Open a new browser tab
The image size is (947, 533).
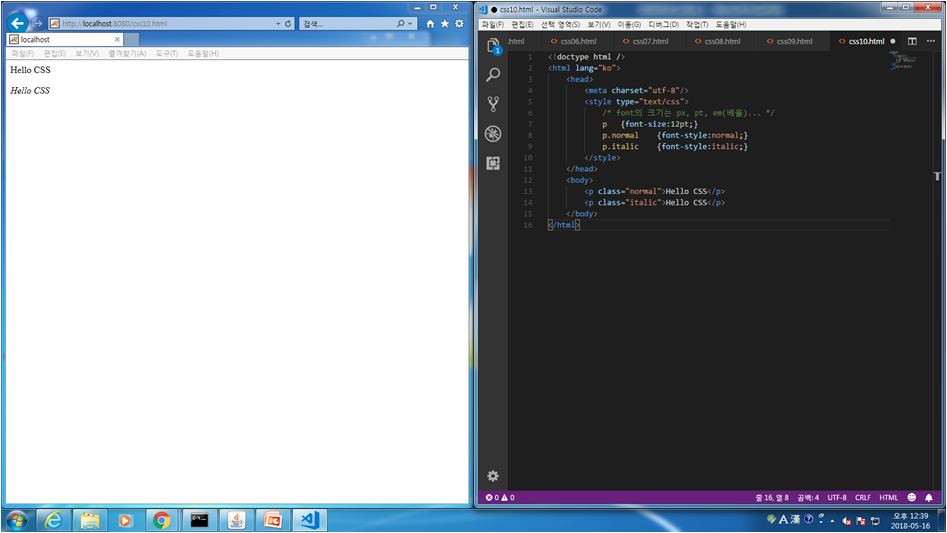tap(132, 39)
